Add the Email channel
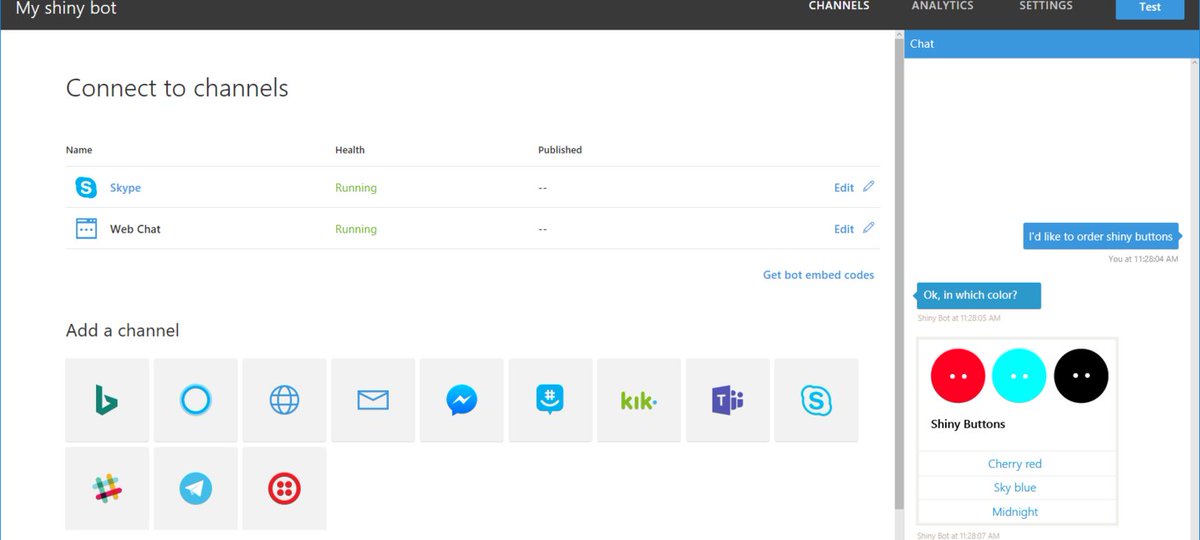The width and height of the screenshot is (1200, 540). tap(373, 400)
